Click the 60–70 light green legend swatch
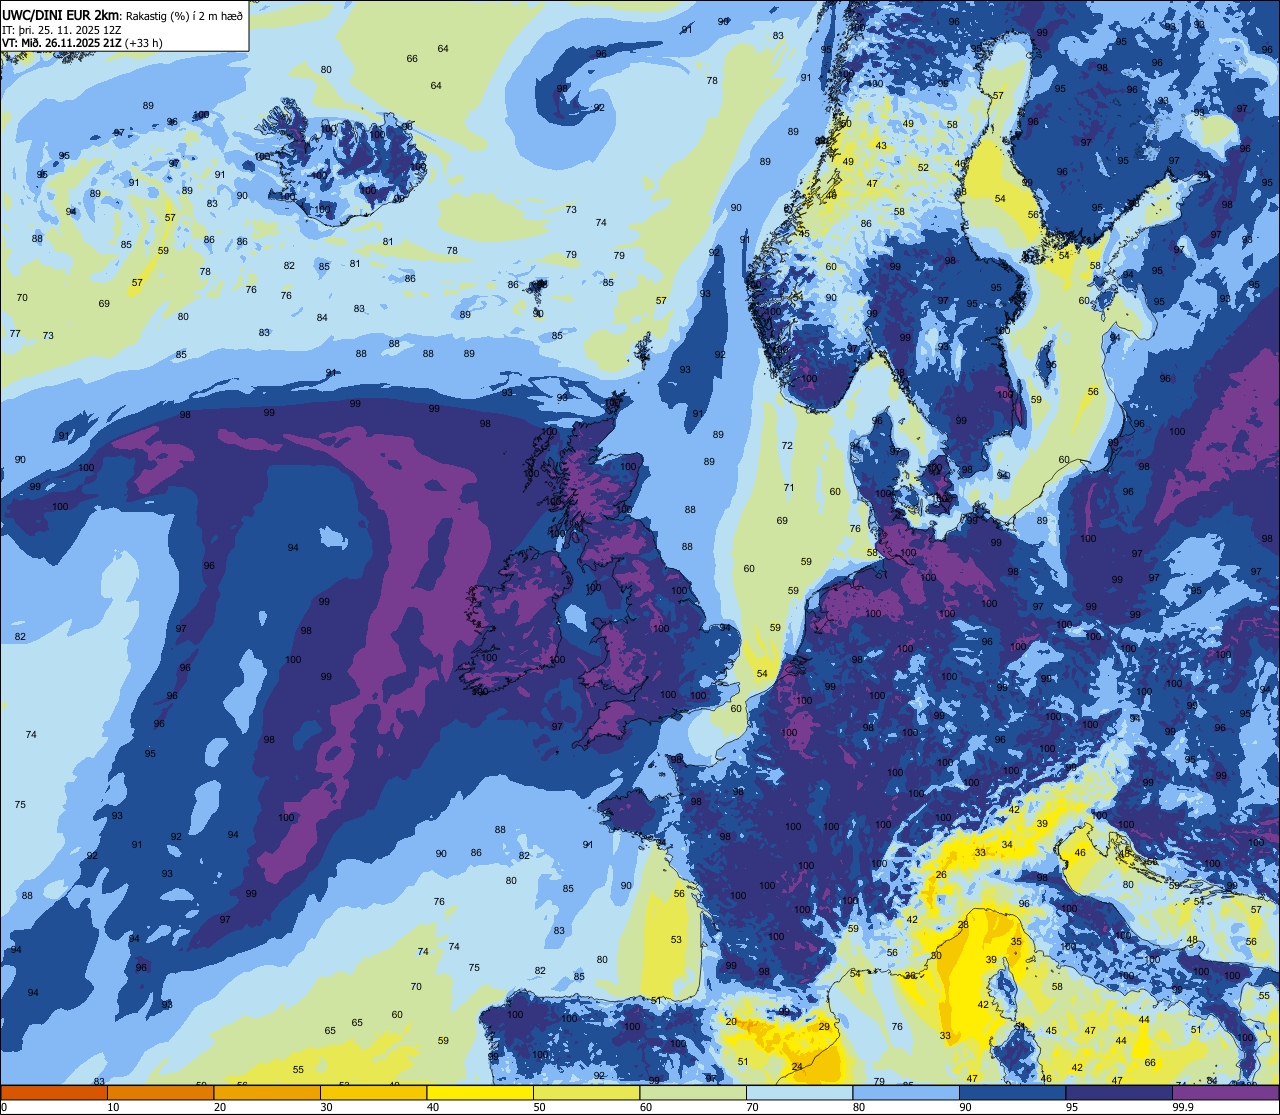1280x1115 pixels. coord(693,1092)
